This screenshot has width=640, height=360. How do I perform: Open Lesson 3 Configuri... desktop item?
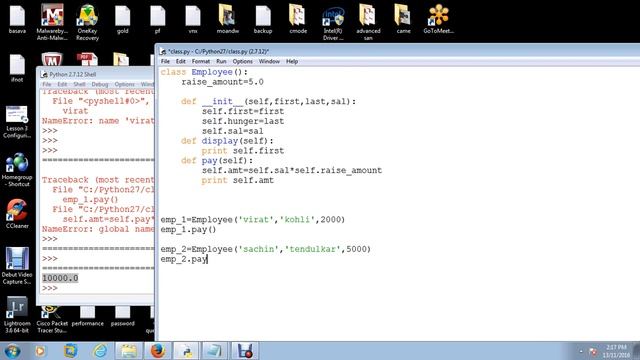tap(17, 122)
